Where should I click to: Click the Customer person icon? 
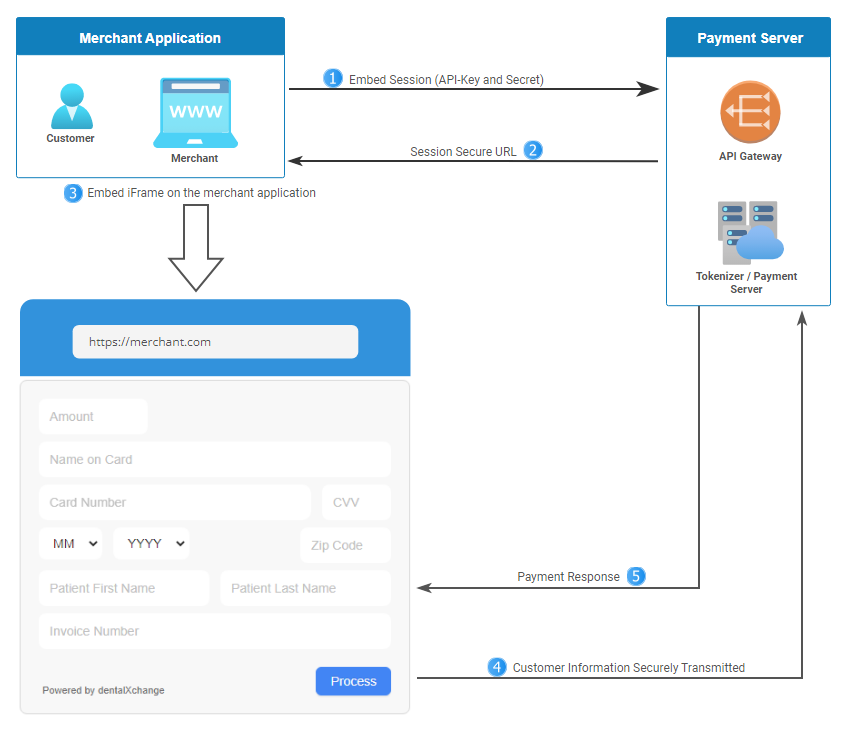pos(71,106)
